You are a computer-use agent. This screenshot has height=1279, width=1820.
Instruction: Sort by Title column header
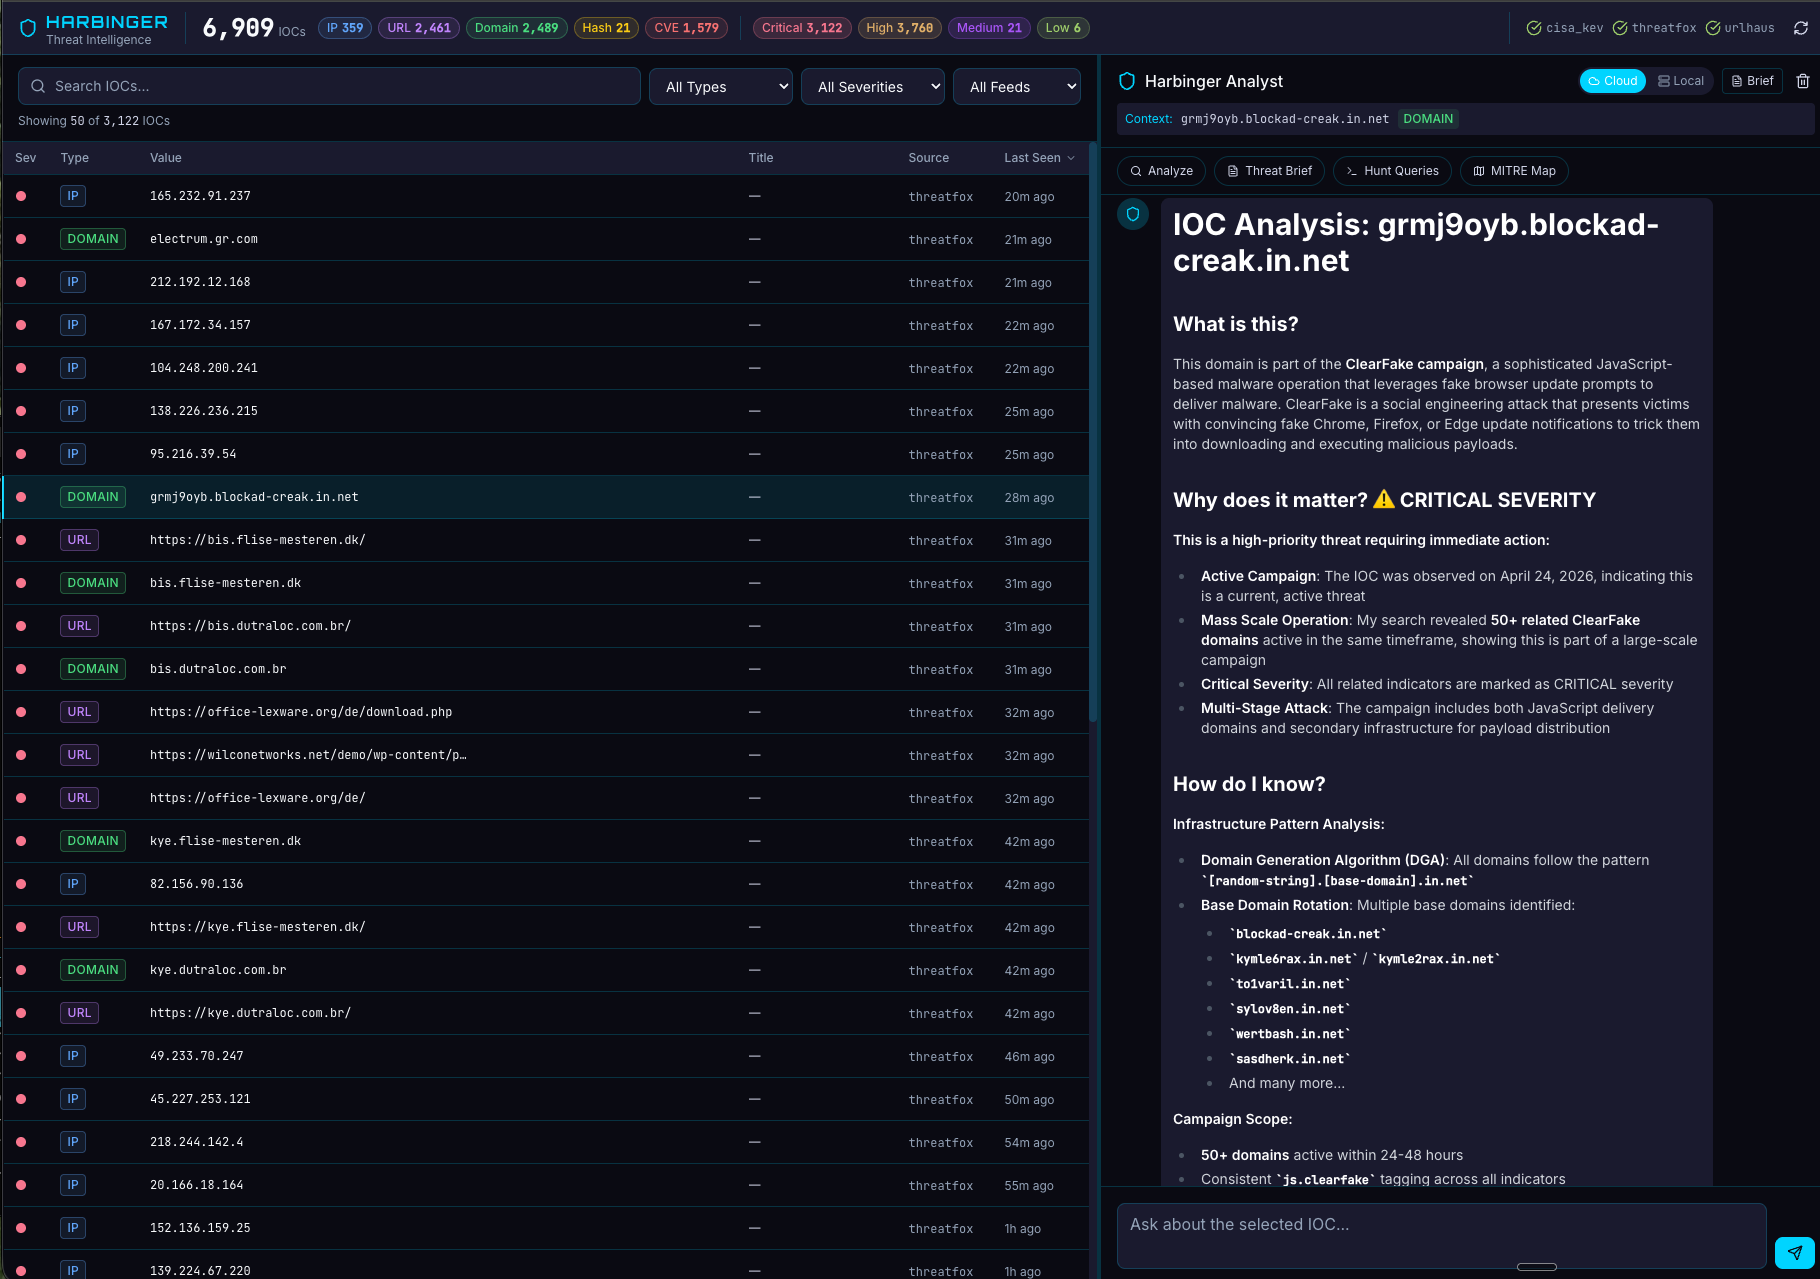[x=761, y=158]
